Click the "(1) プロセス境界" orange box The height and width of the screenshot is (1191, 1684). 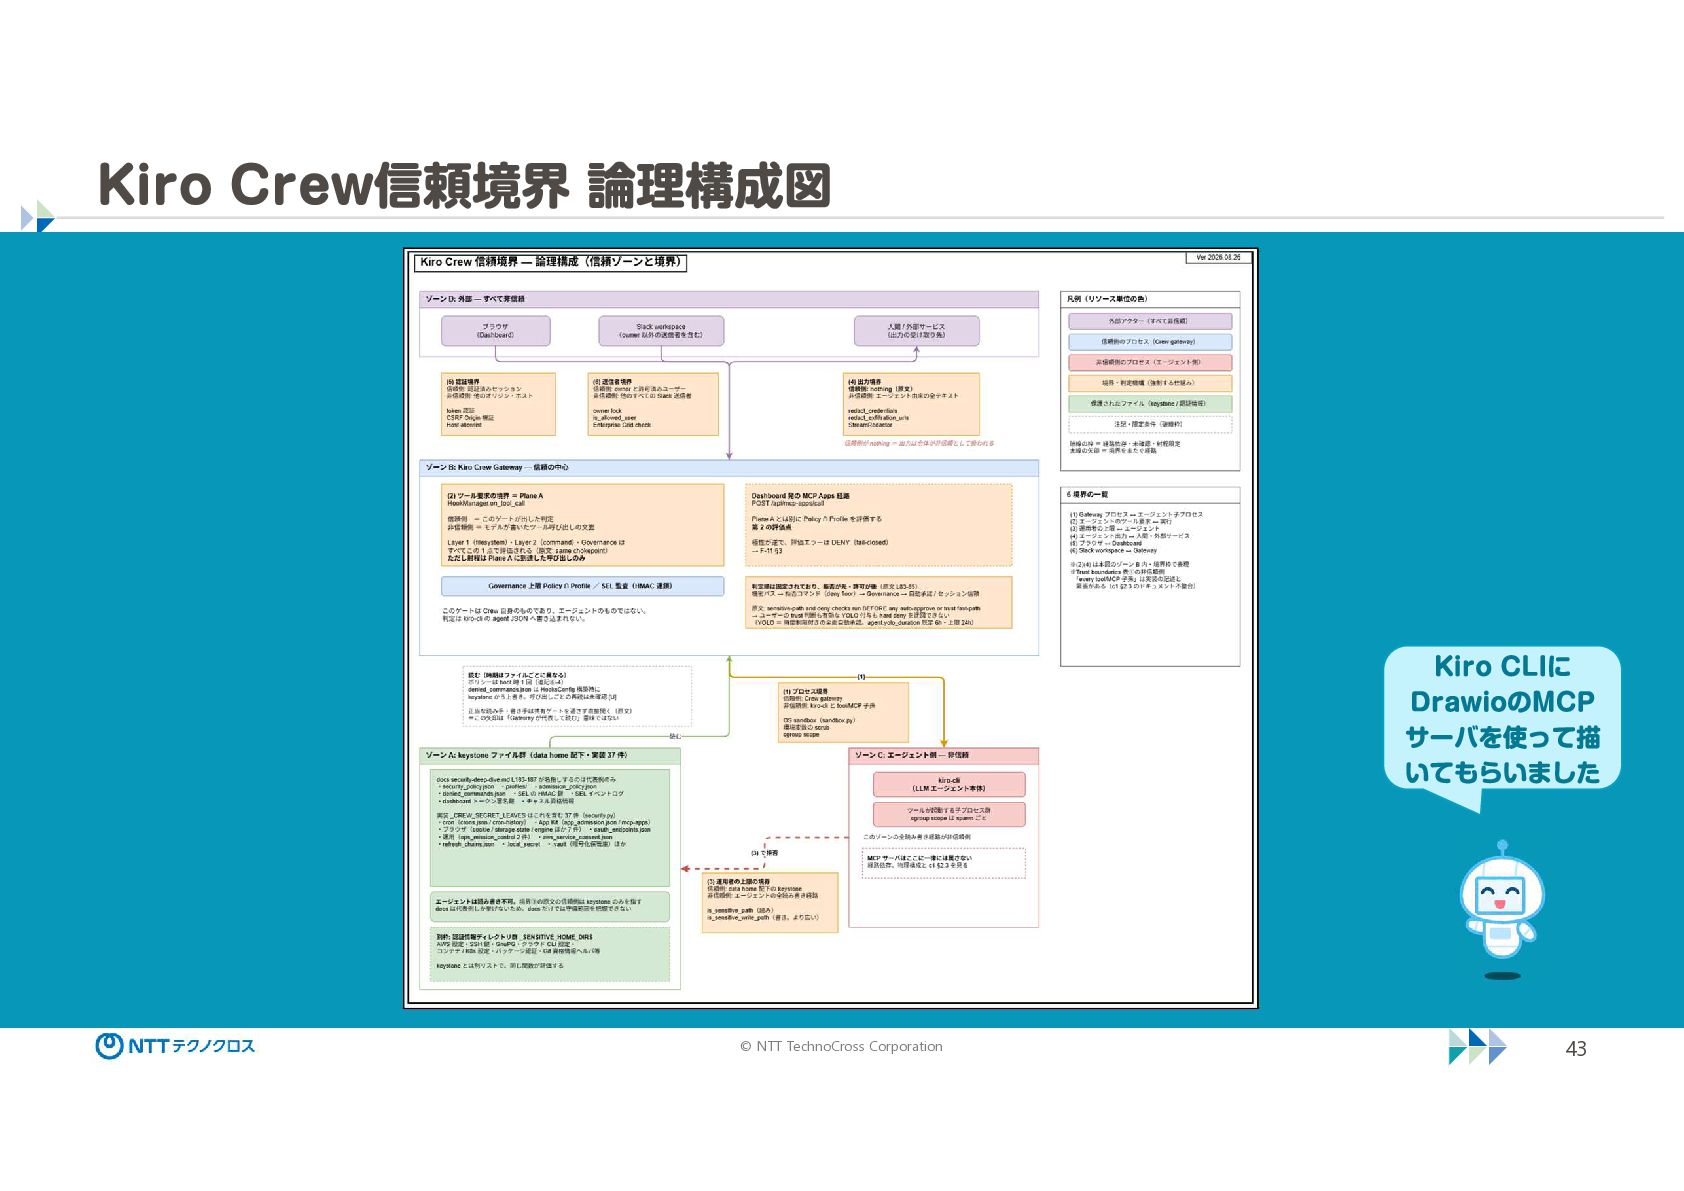[844, 712]
